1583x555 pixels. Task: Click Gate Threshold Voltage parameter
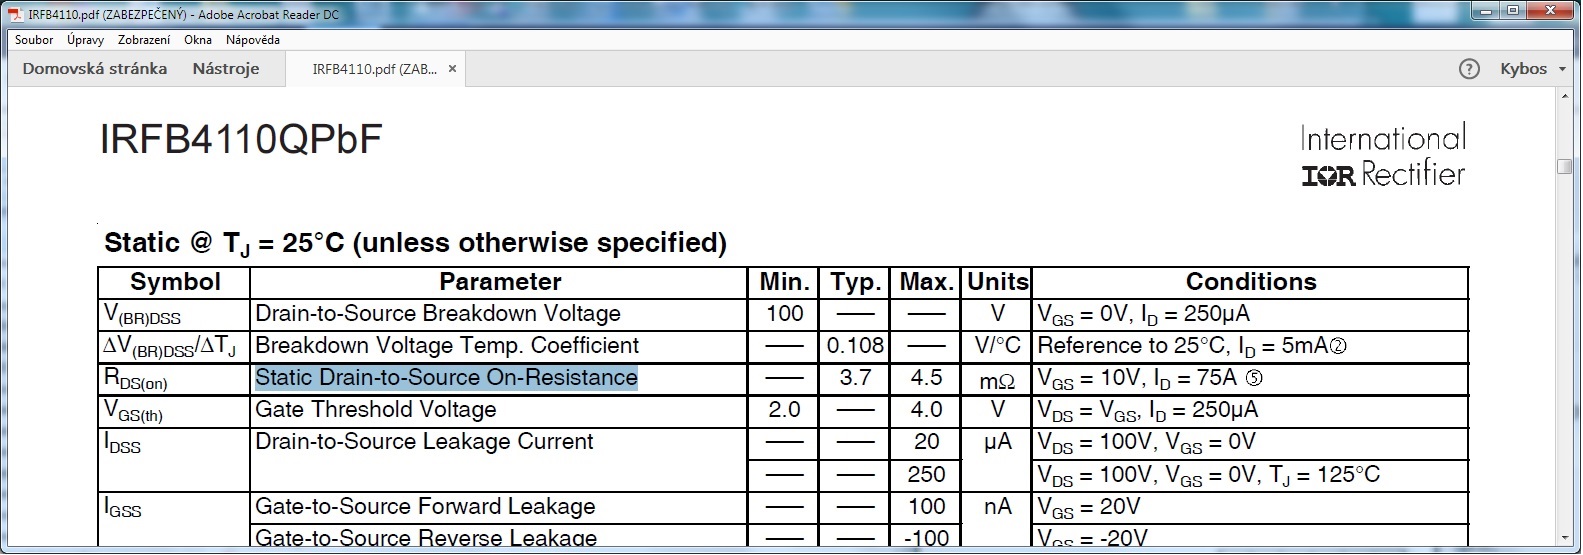point(376,410)
